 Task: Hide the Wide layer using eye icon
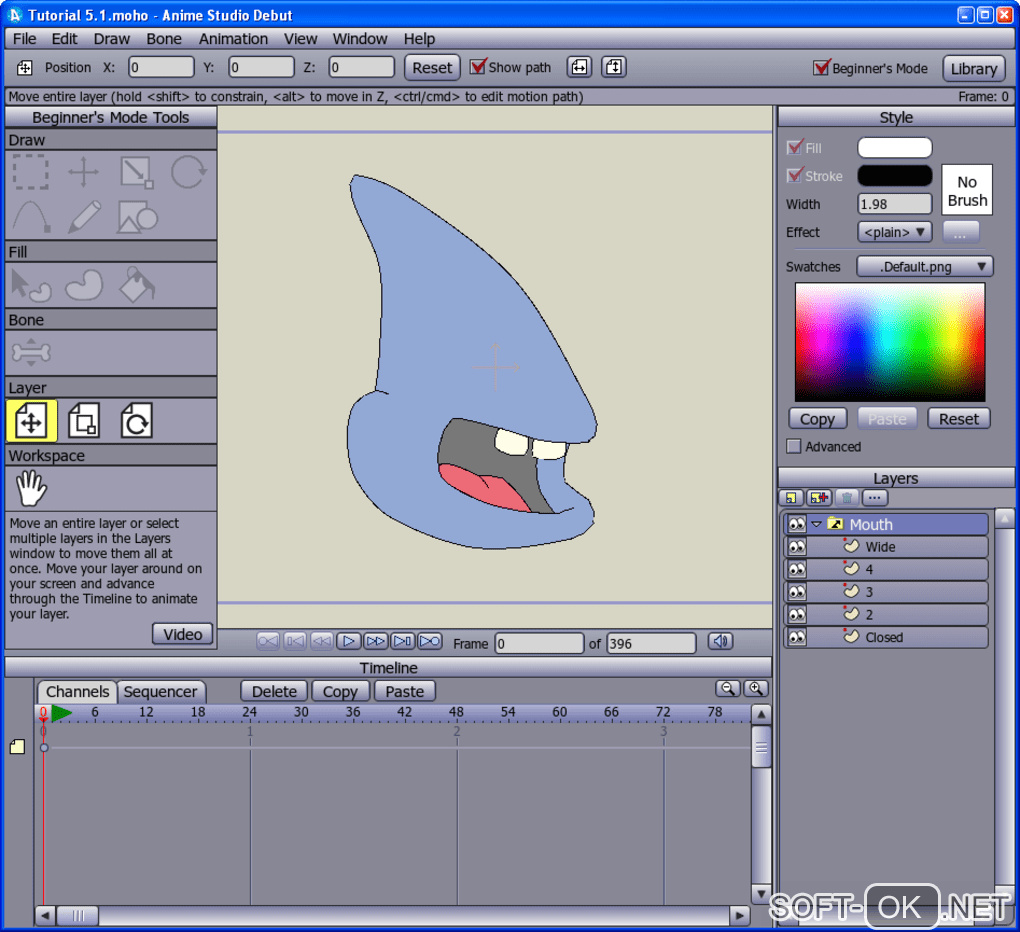[x=796, y=547]
